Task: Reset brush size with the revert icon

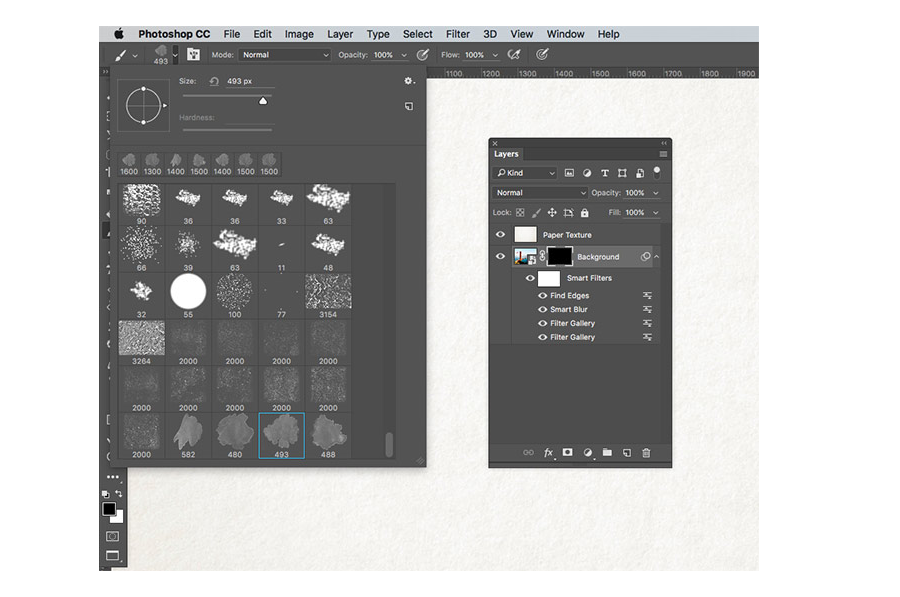Action: [x=214, y=82]
